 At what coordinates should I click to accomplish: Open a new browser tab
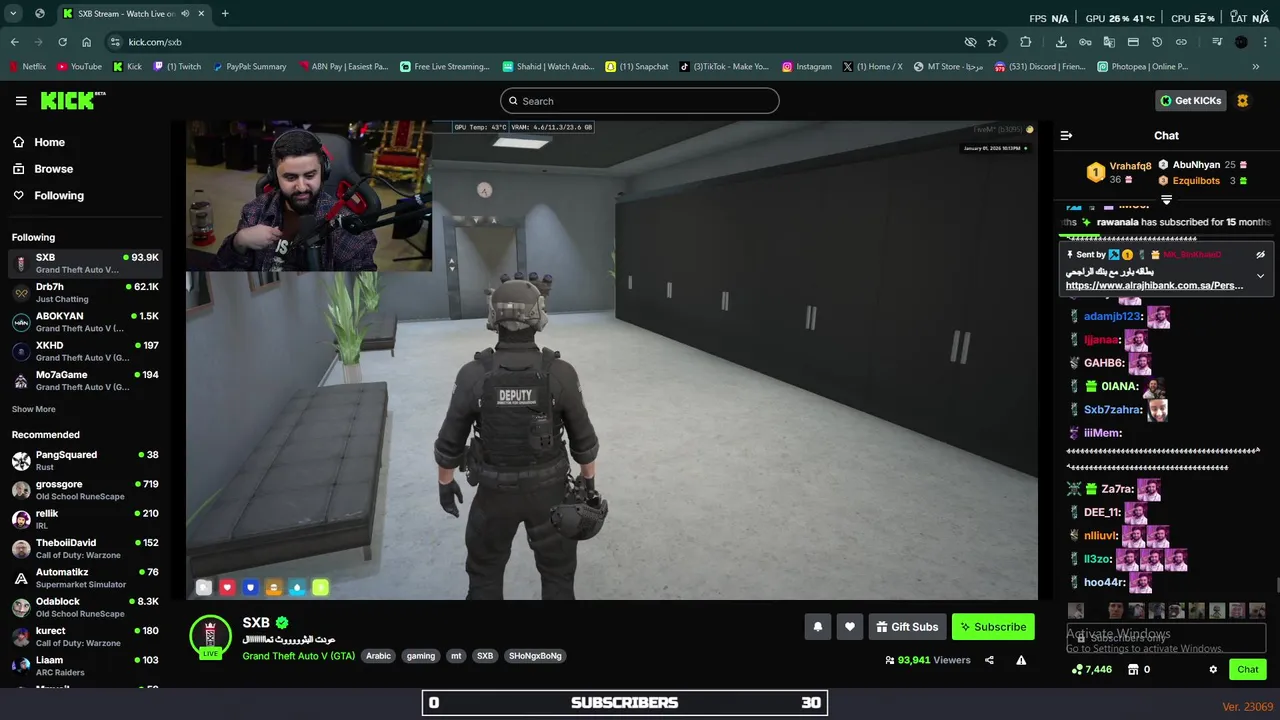coord(225,13)
